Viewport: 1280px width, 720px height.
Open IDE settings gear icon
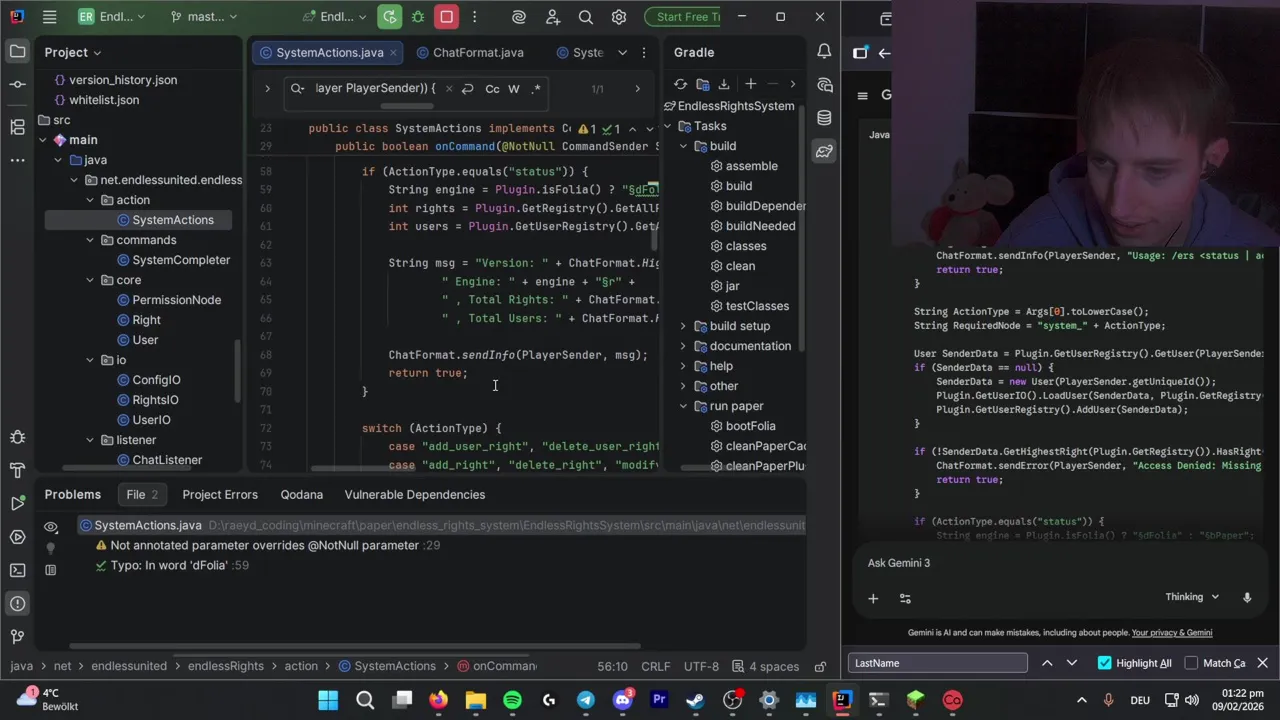619,17
